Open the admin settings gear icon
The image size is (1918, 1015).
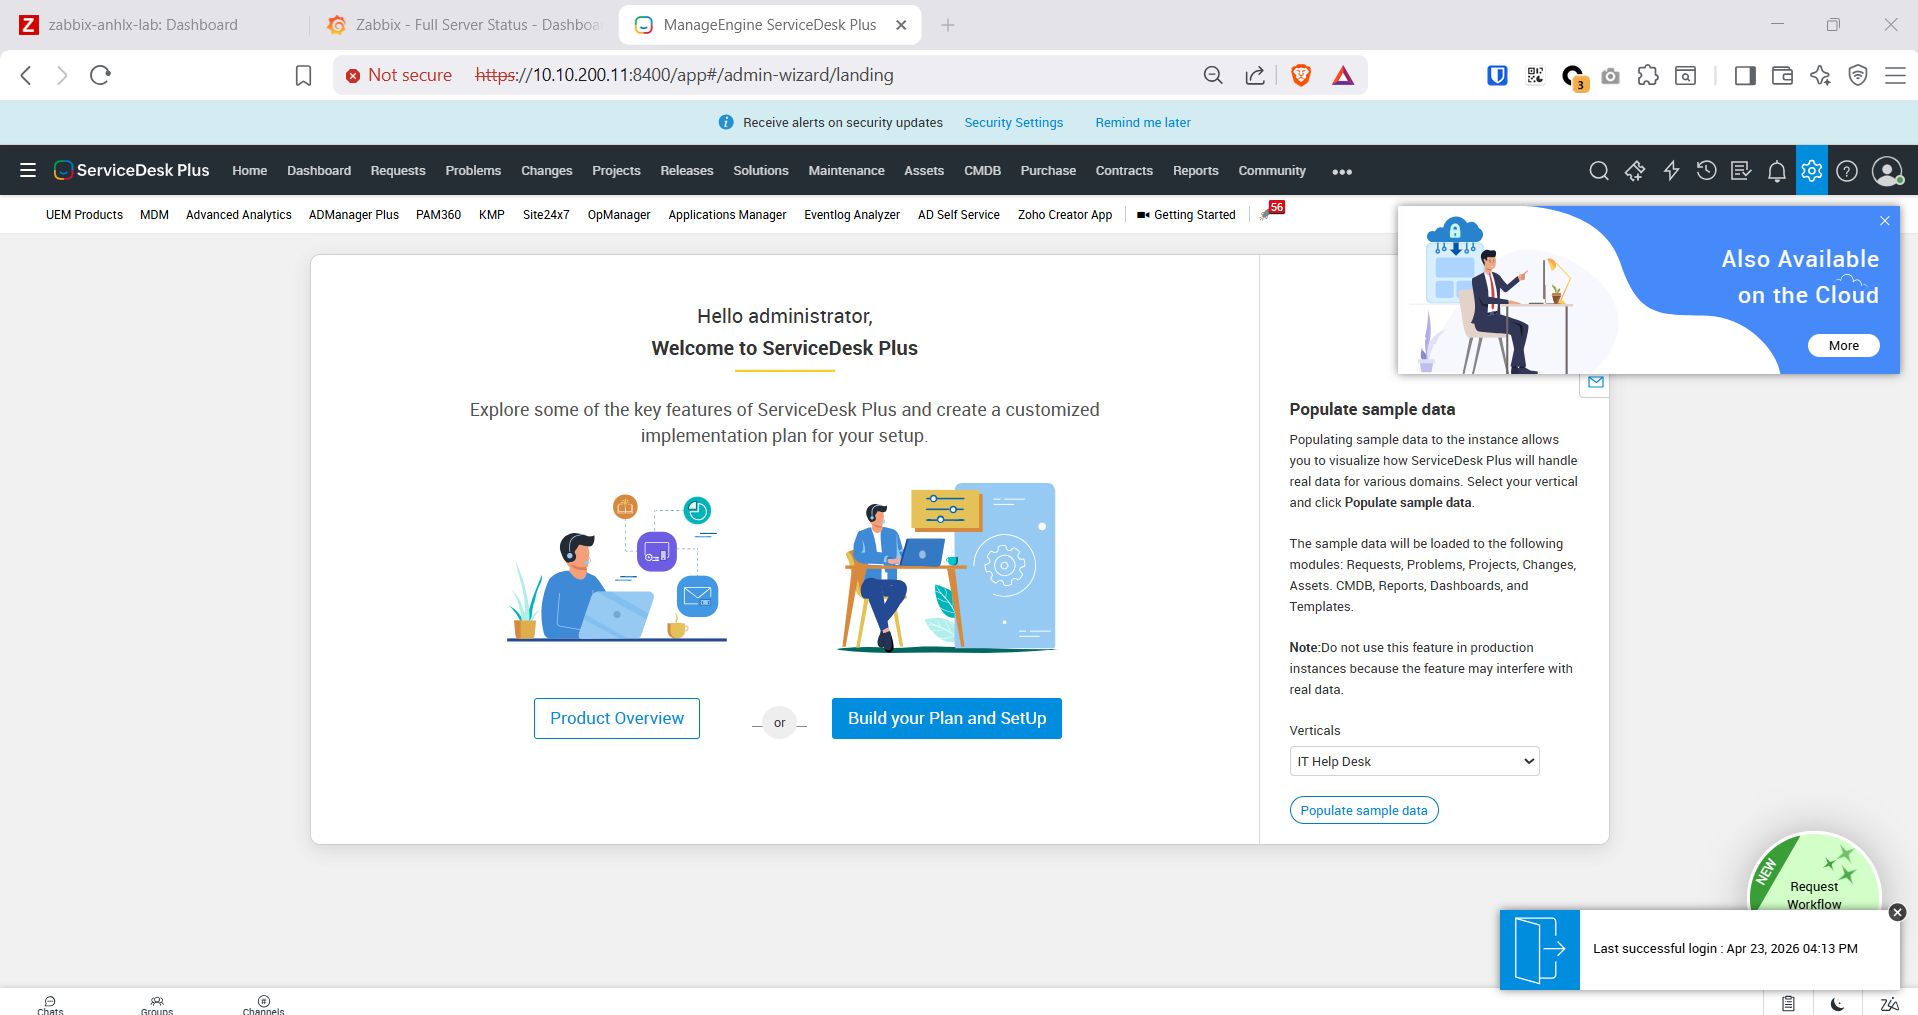[x=1811, y=171]
